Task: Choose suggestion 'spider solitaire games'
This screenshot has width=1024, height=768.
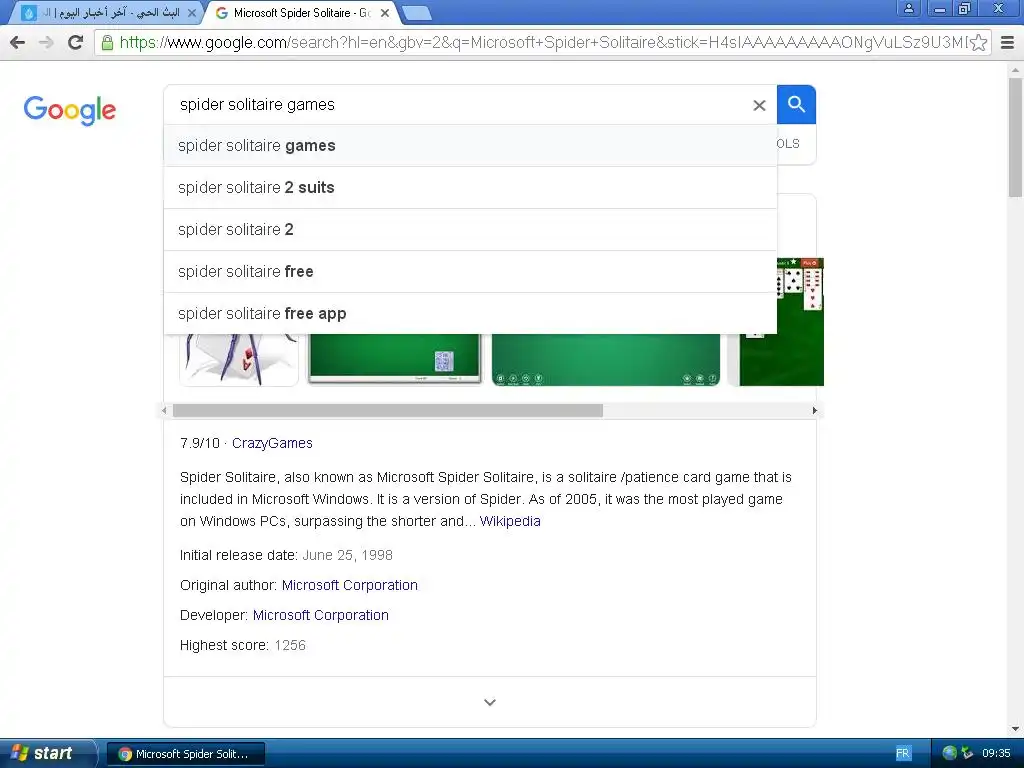Action: pos(470,146)
